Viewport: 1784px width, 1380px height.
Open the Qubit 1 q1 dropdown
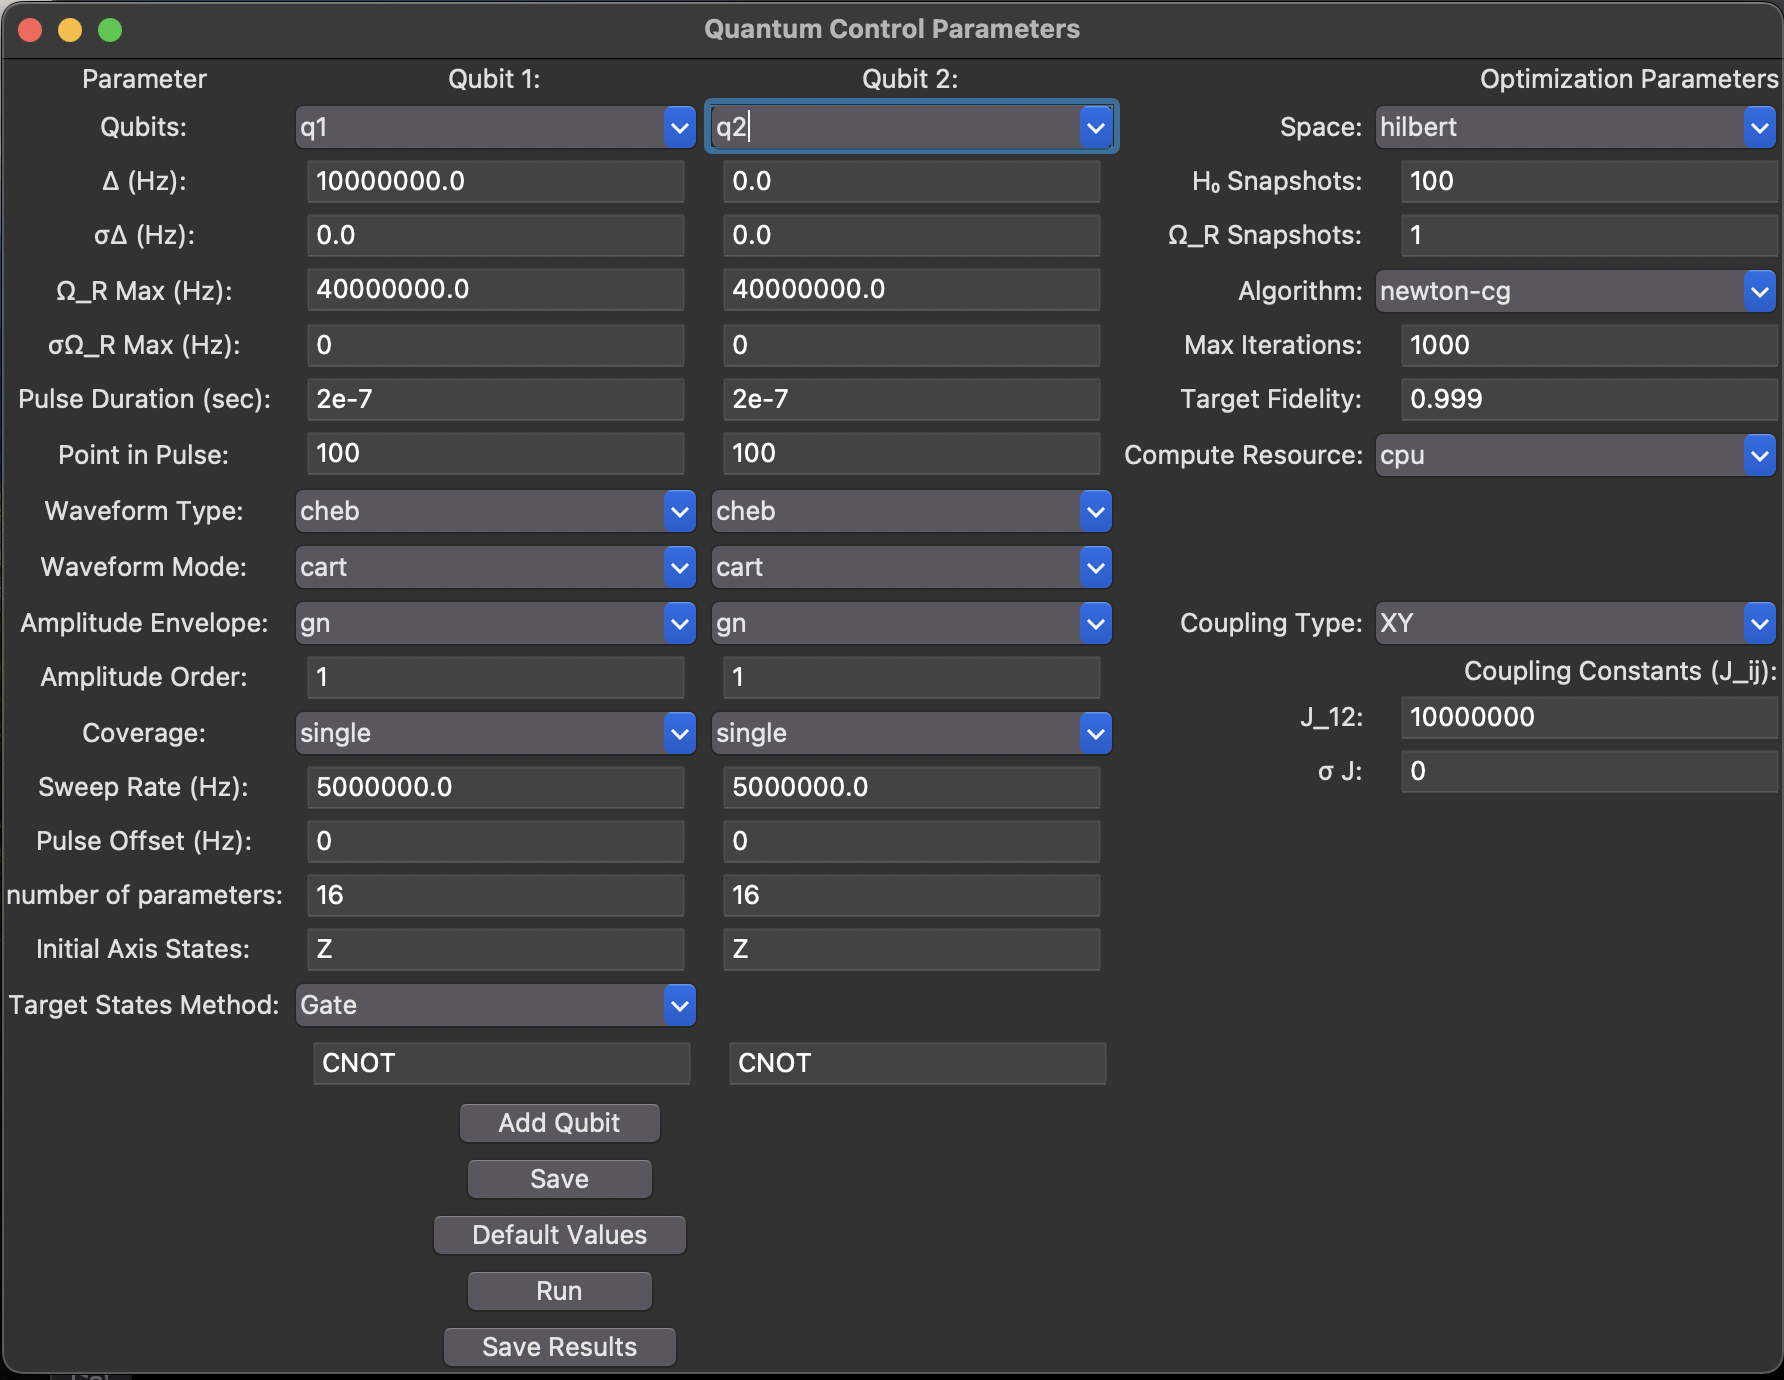pyautogui.click(x=495, y=127)
